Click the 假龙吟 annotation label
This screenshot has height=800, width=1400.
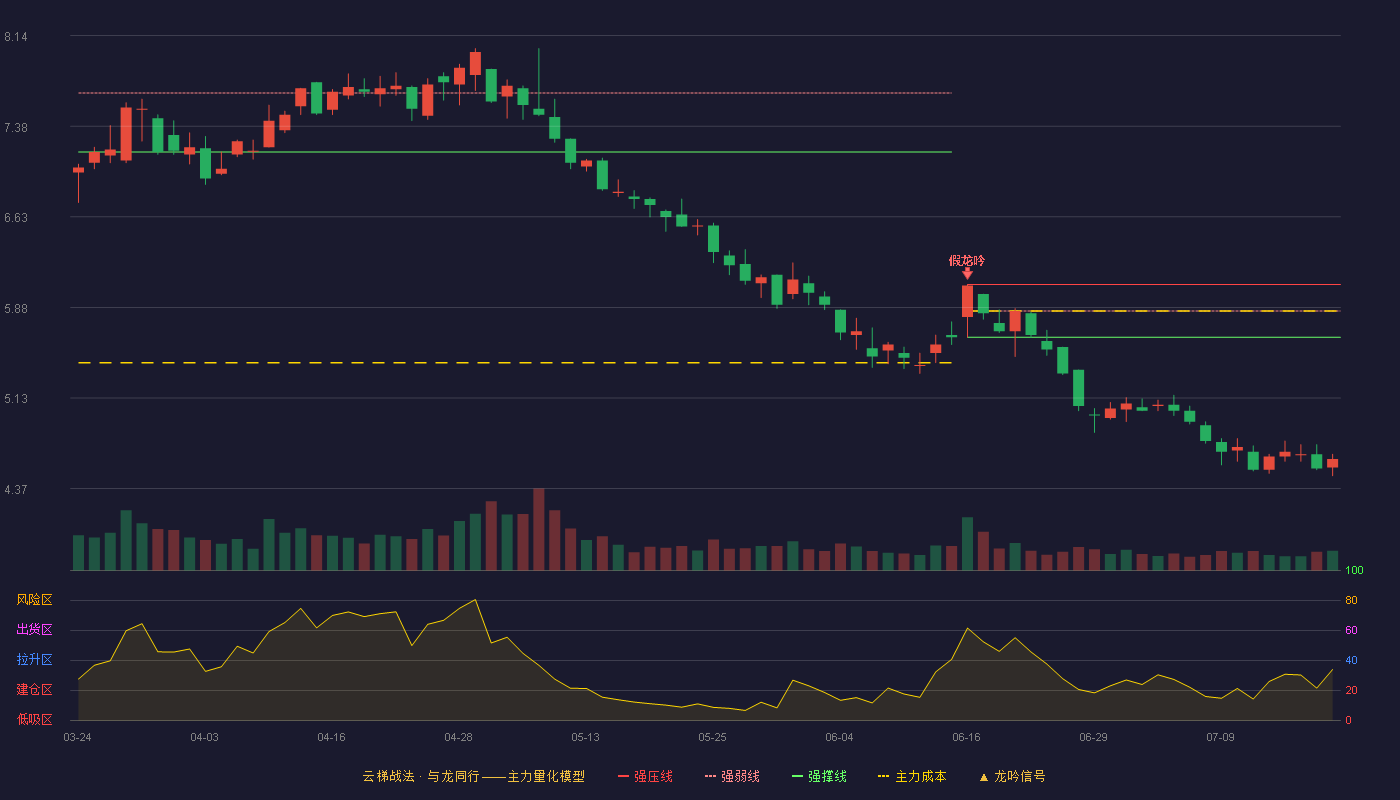pos(967,260)
